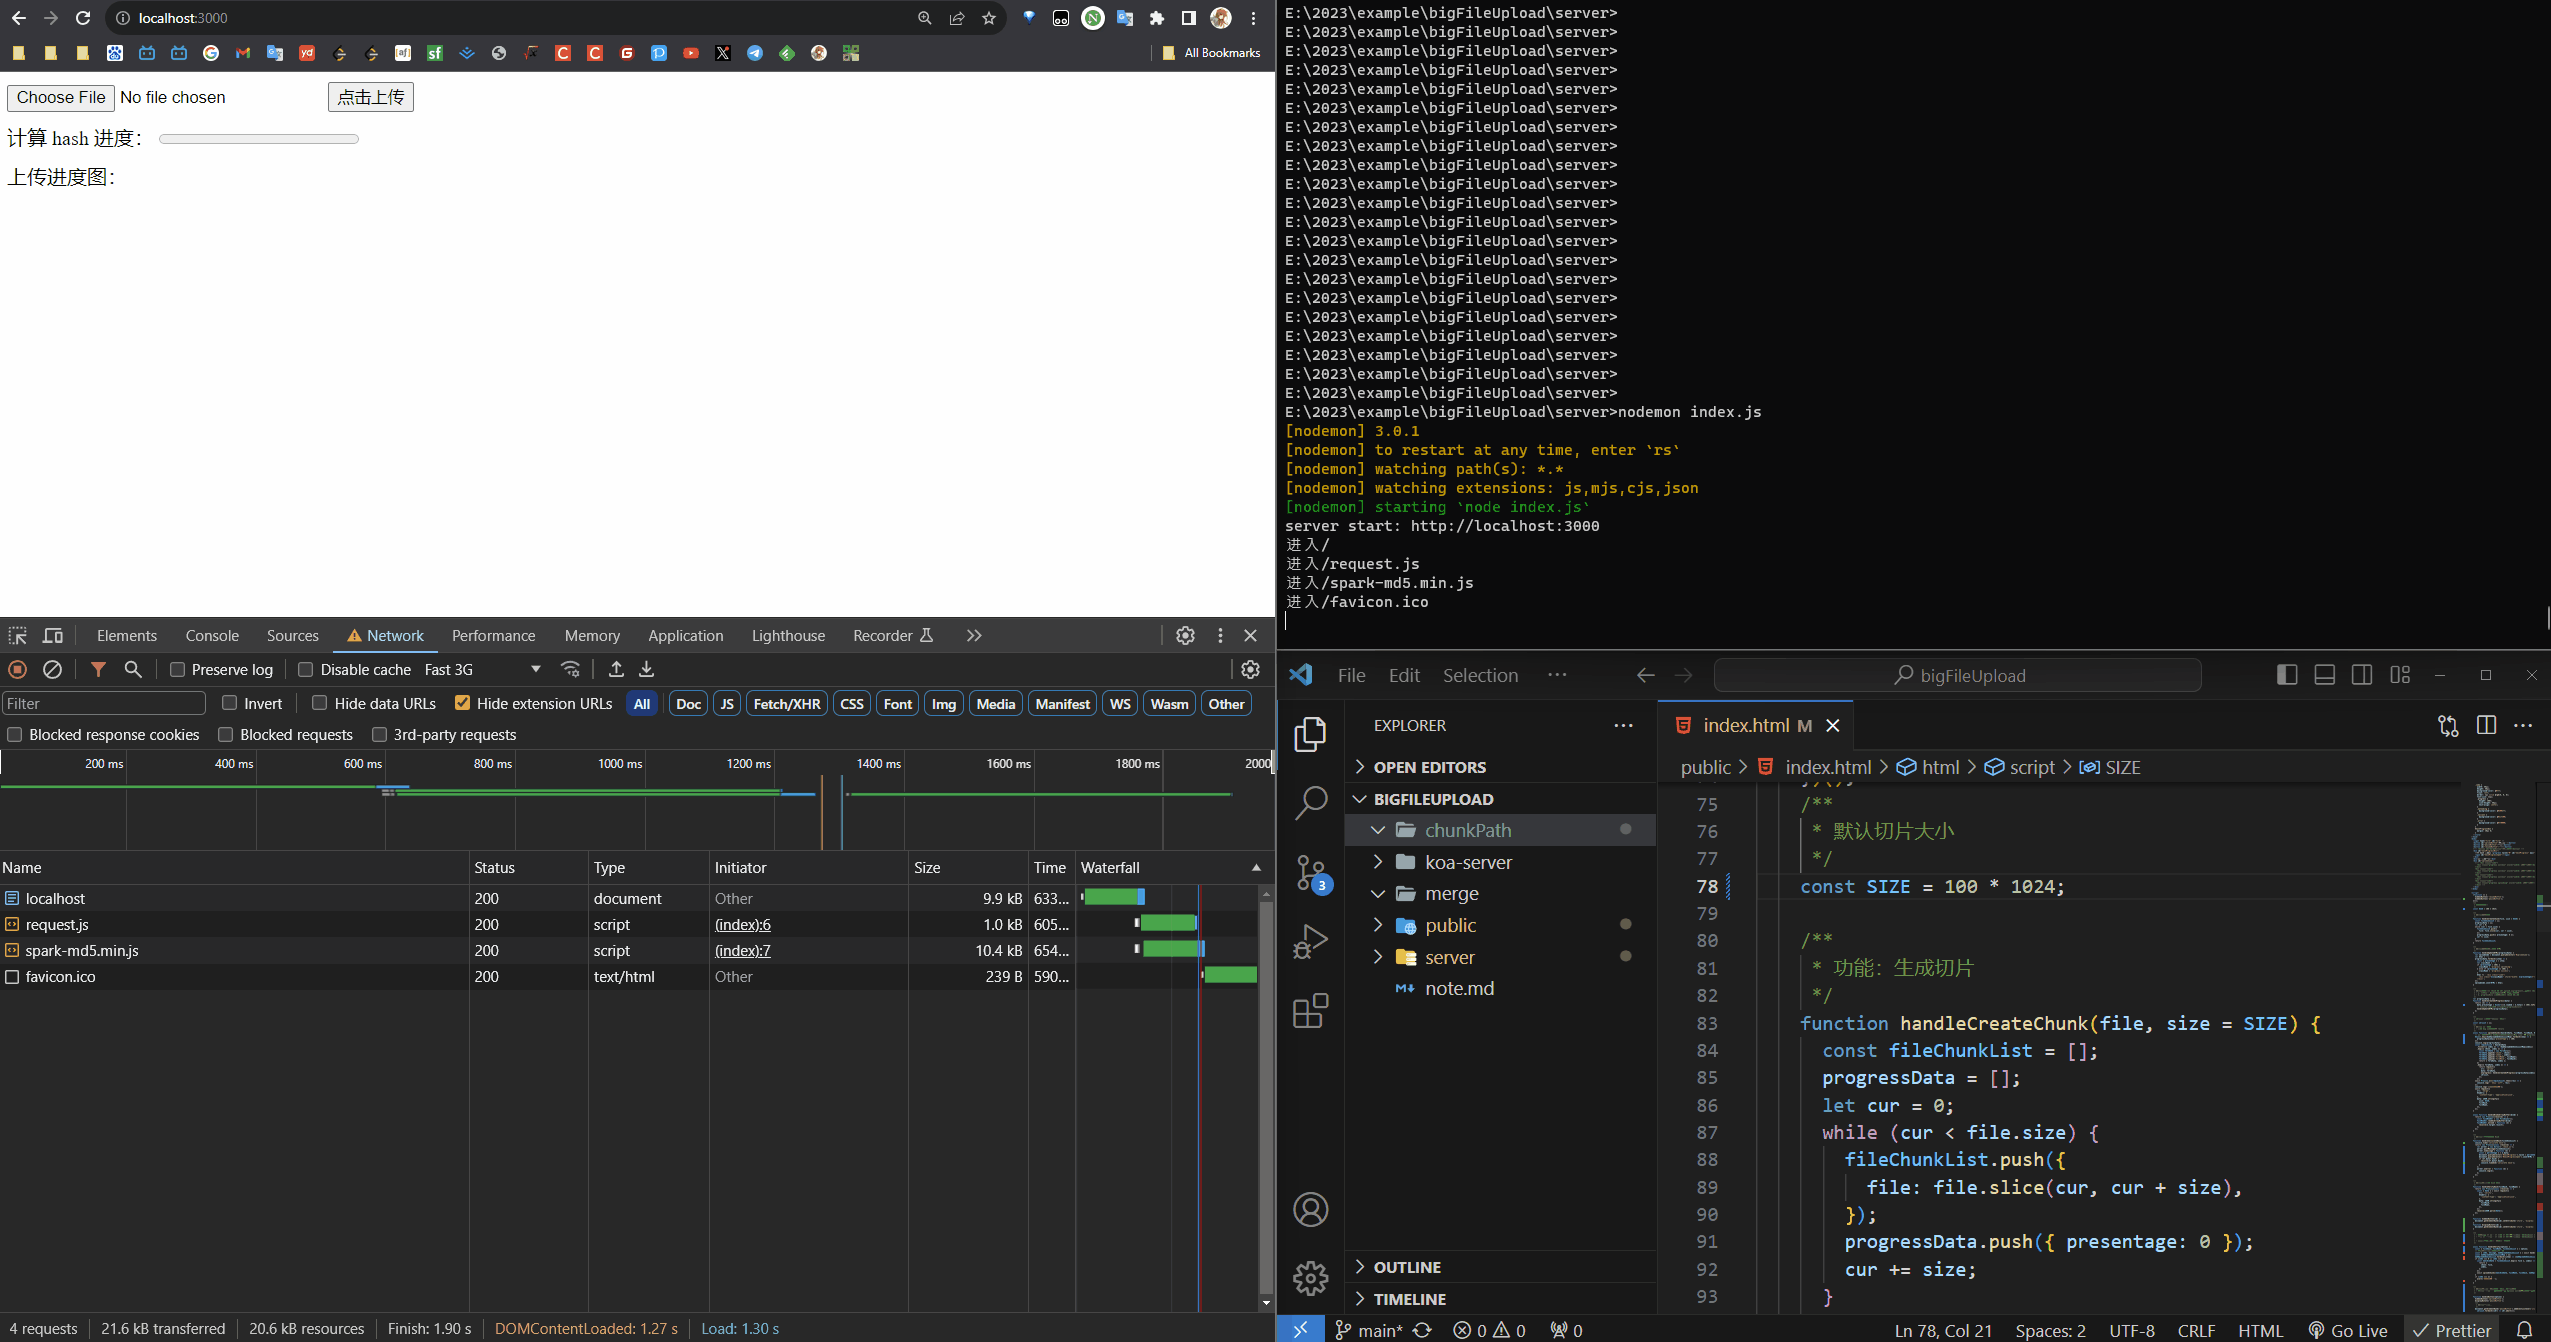The height and width of the screenshot is (1342, 2551).
Task: Click the 点击上传 upload button
Action: click(369, 96)
